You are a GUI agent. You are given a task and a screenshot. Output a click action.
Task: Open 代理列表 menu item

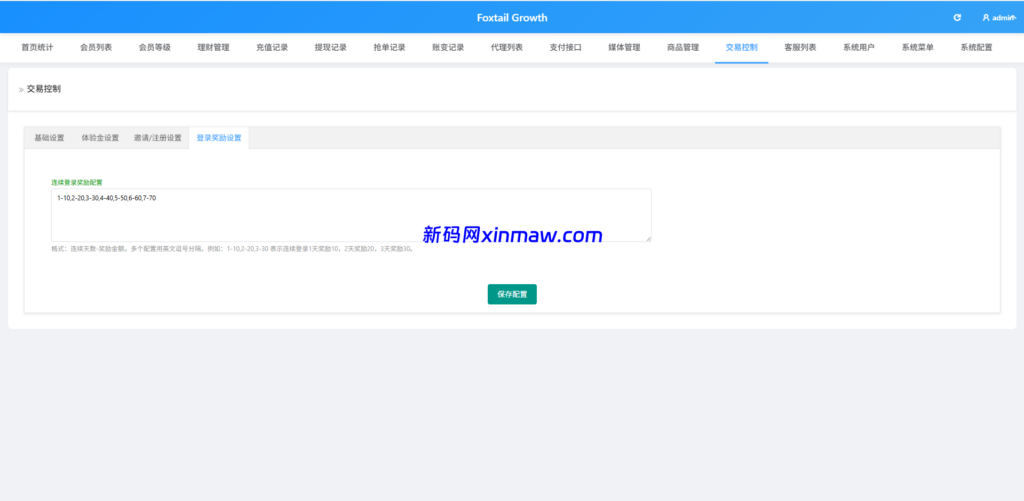[x=507, y=48]
